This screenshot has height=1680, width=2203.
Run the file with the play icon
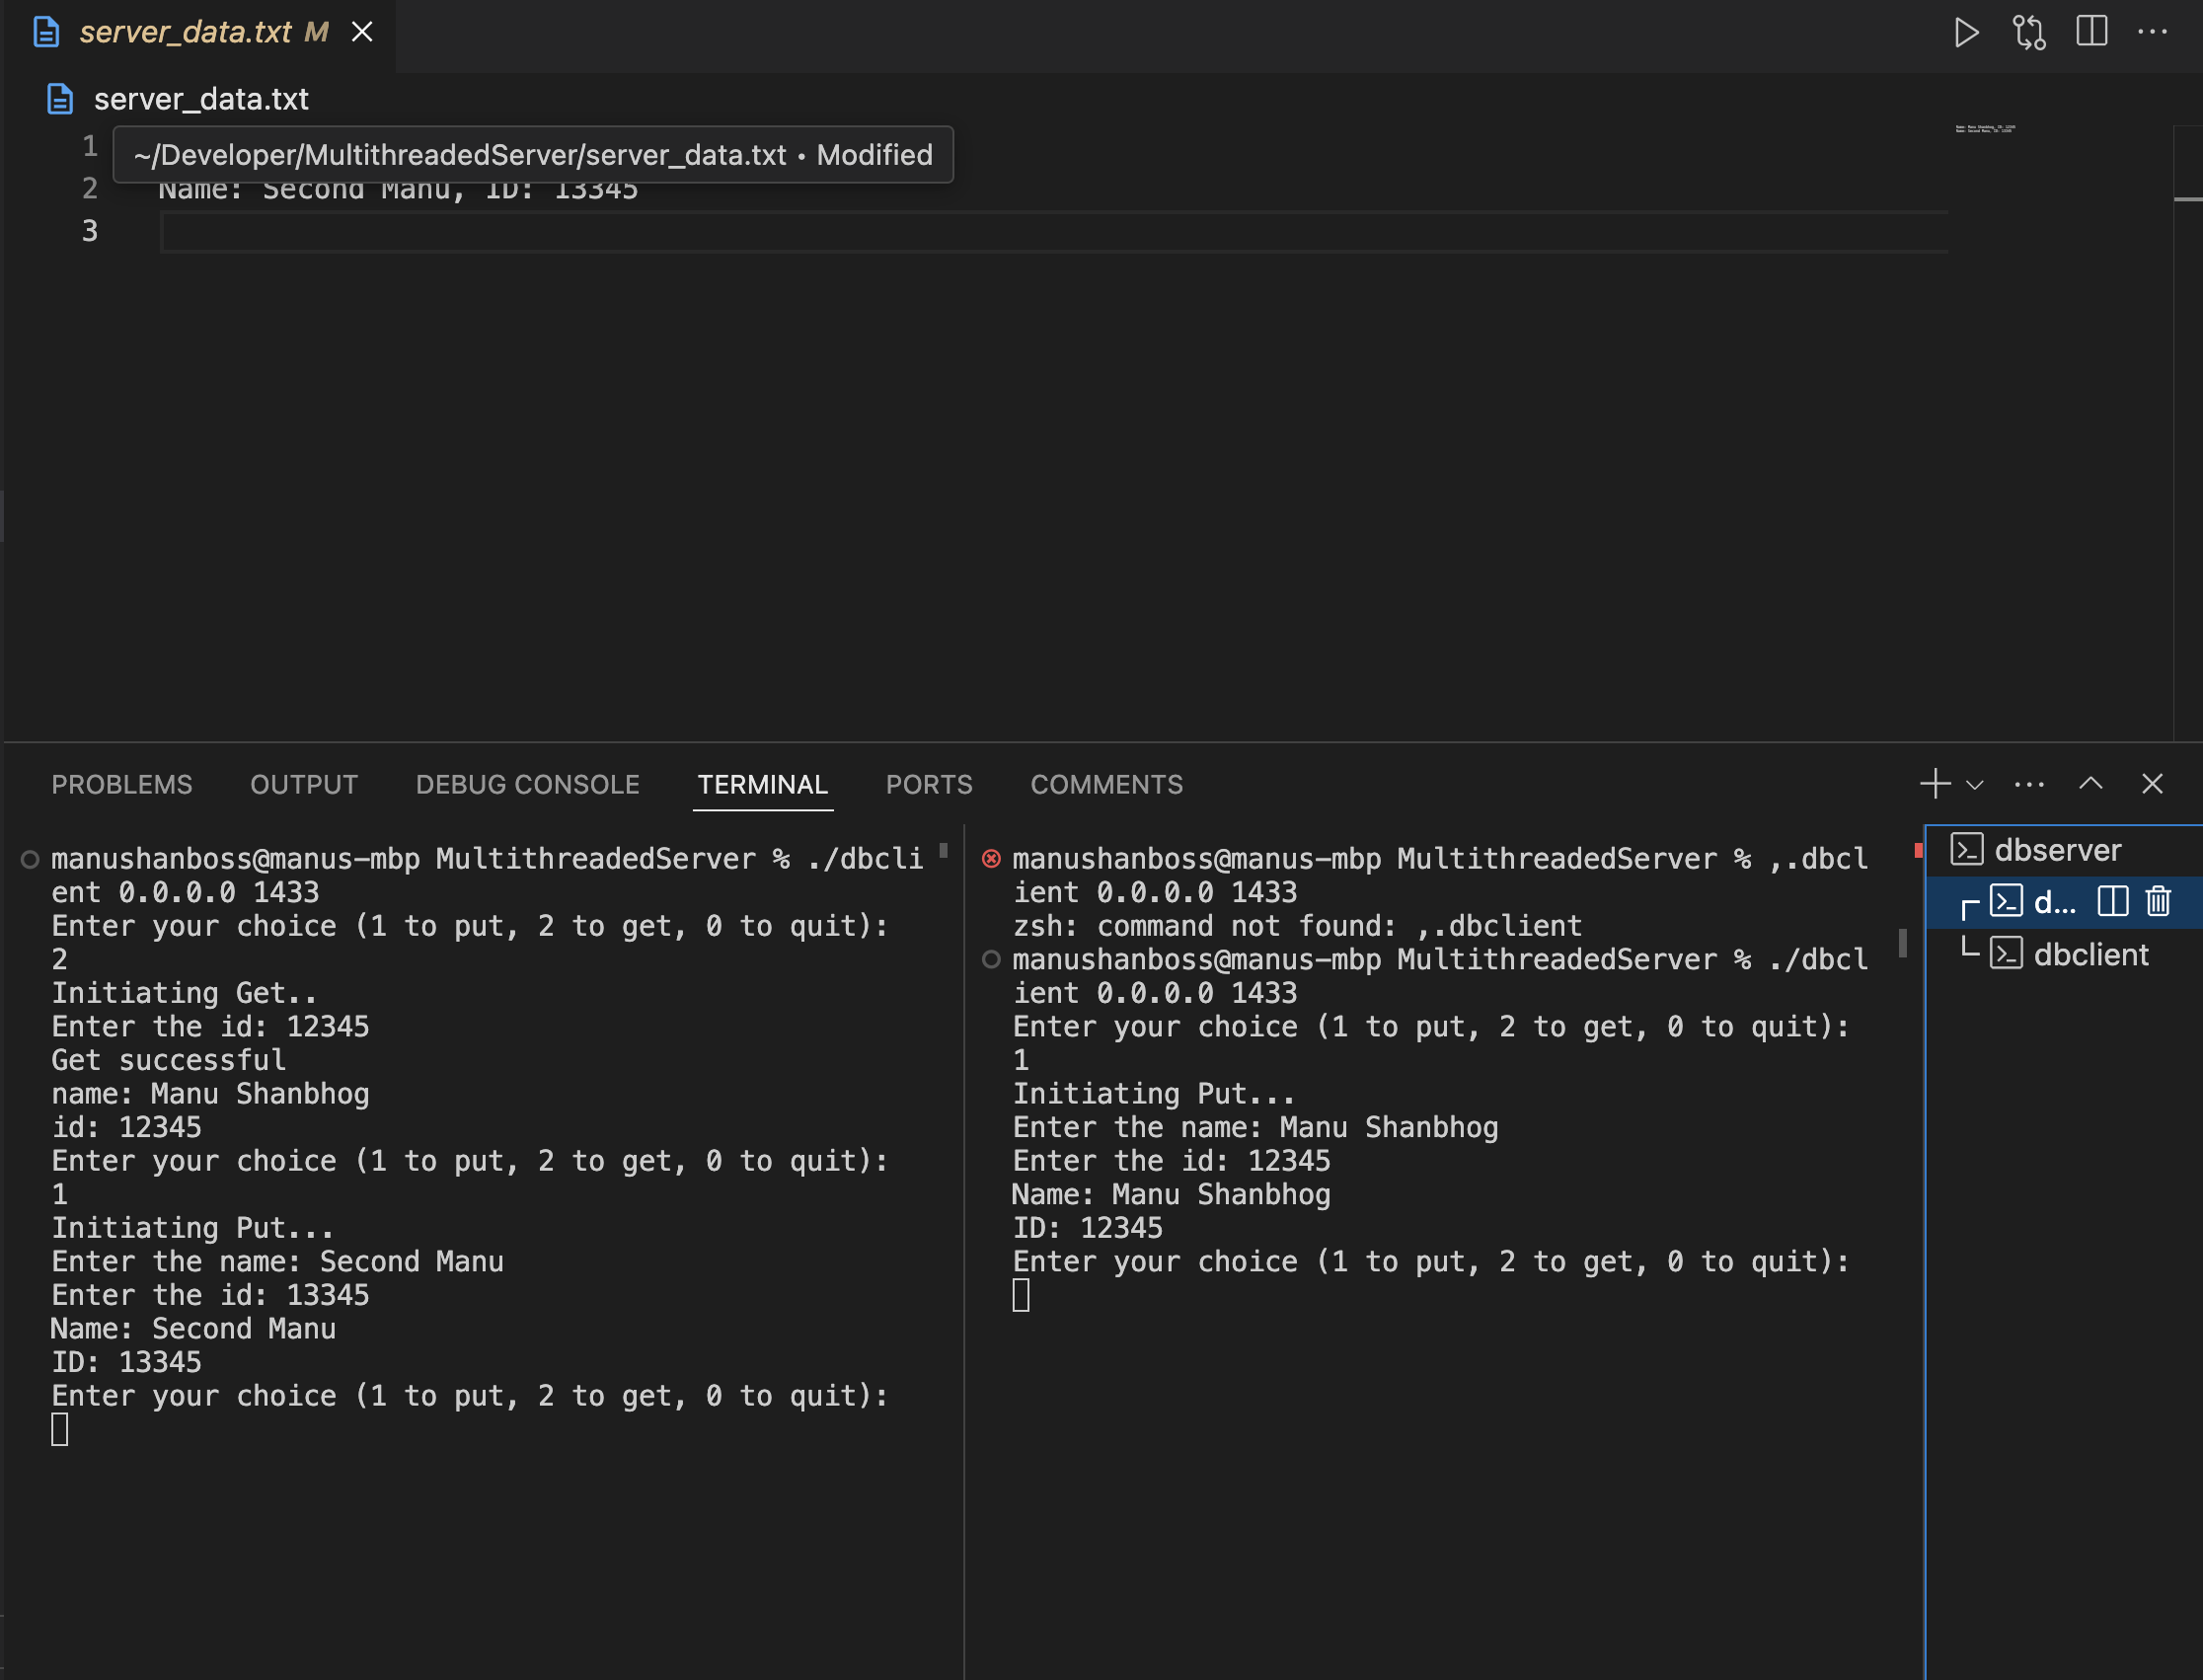pos(1966,32)
